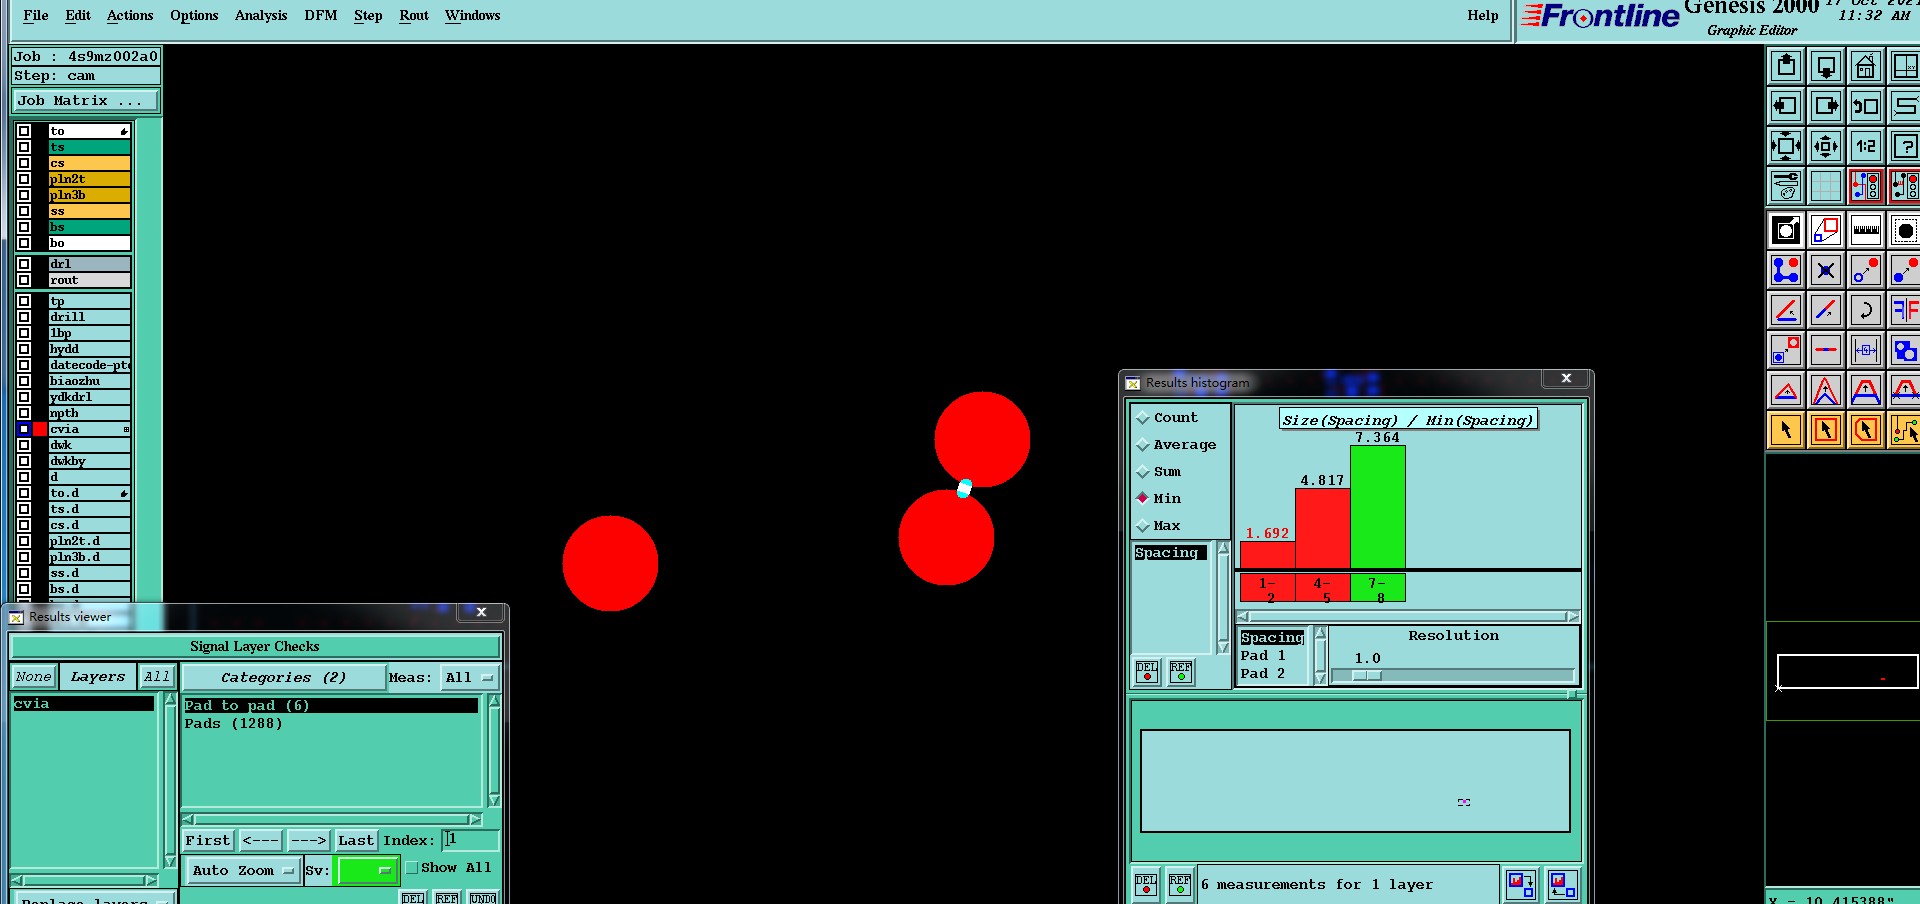
Task: Choose the Average radio option
Action: point(1143,445)
